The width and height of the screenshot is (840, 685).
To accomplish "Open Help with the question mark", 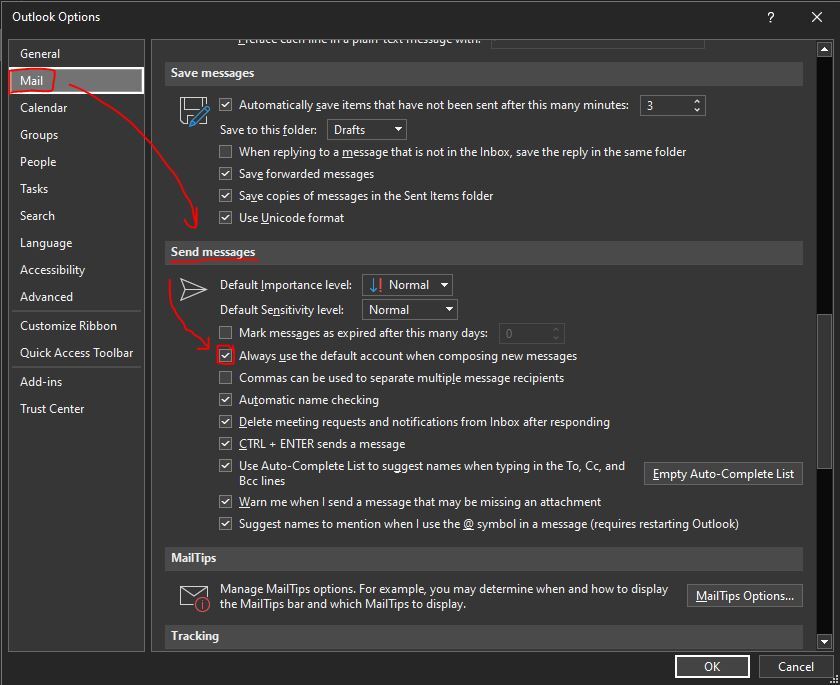I will pos(770,18).
